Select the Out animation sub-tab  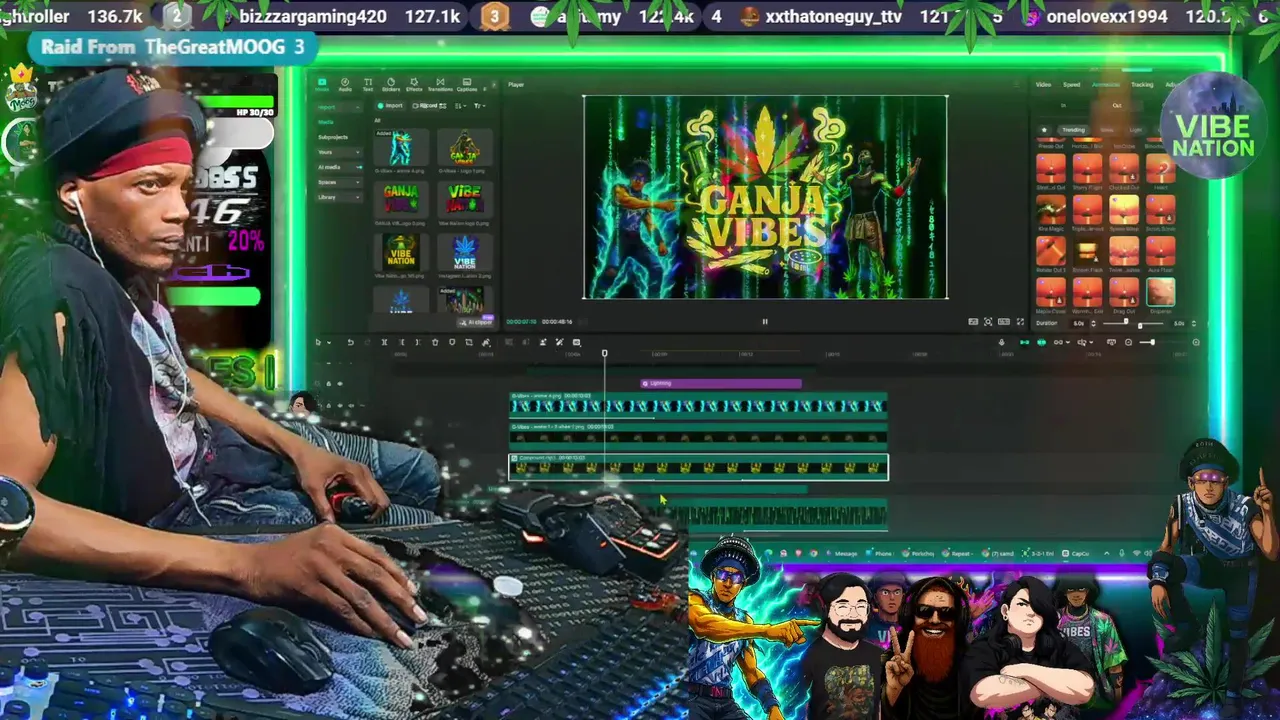coord(1117,105)
